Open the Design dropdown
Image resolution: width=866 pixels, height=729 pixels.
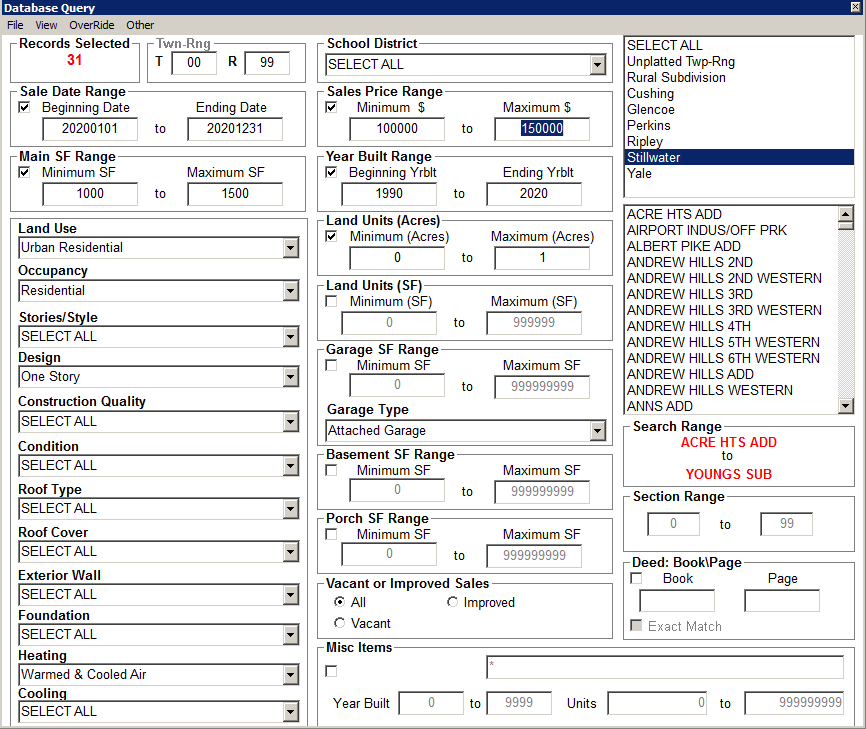coord(290,377)
